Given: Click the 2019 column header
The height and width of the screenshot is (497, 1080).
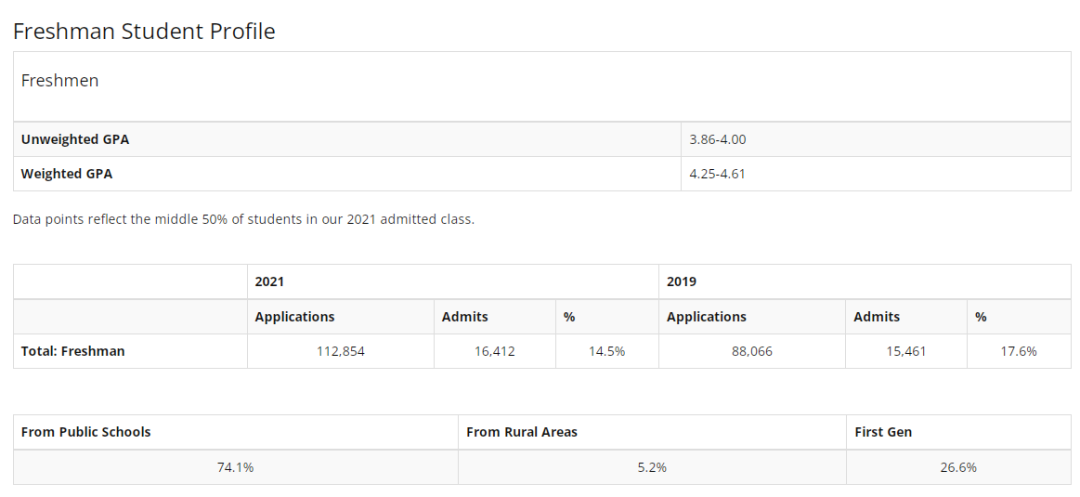Looking at the screenshot, I should 681,282.
